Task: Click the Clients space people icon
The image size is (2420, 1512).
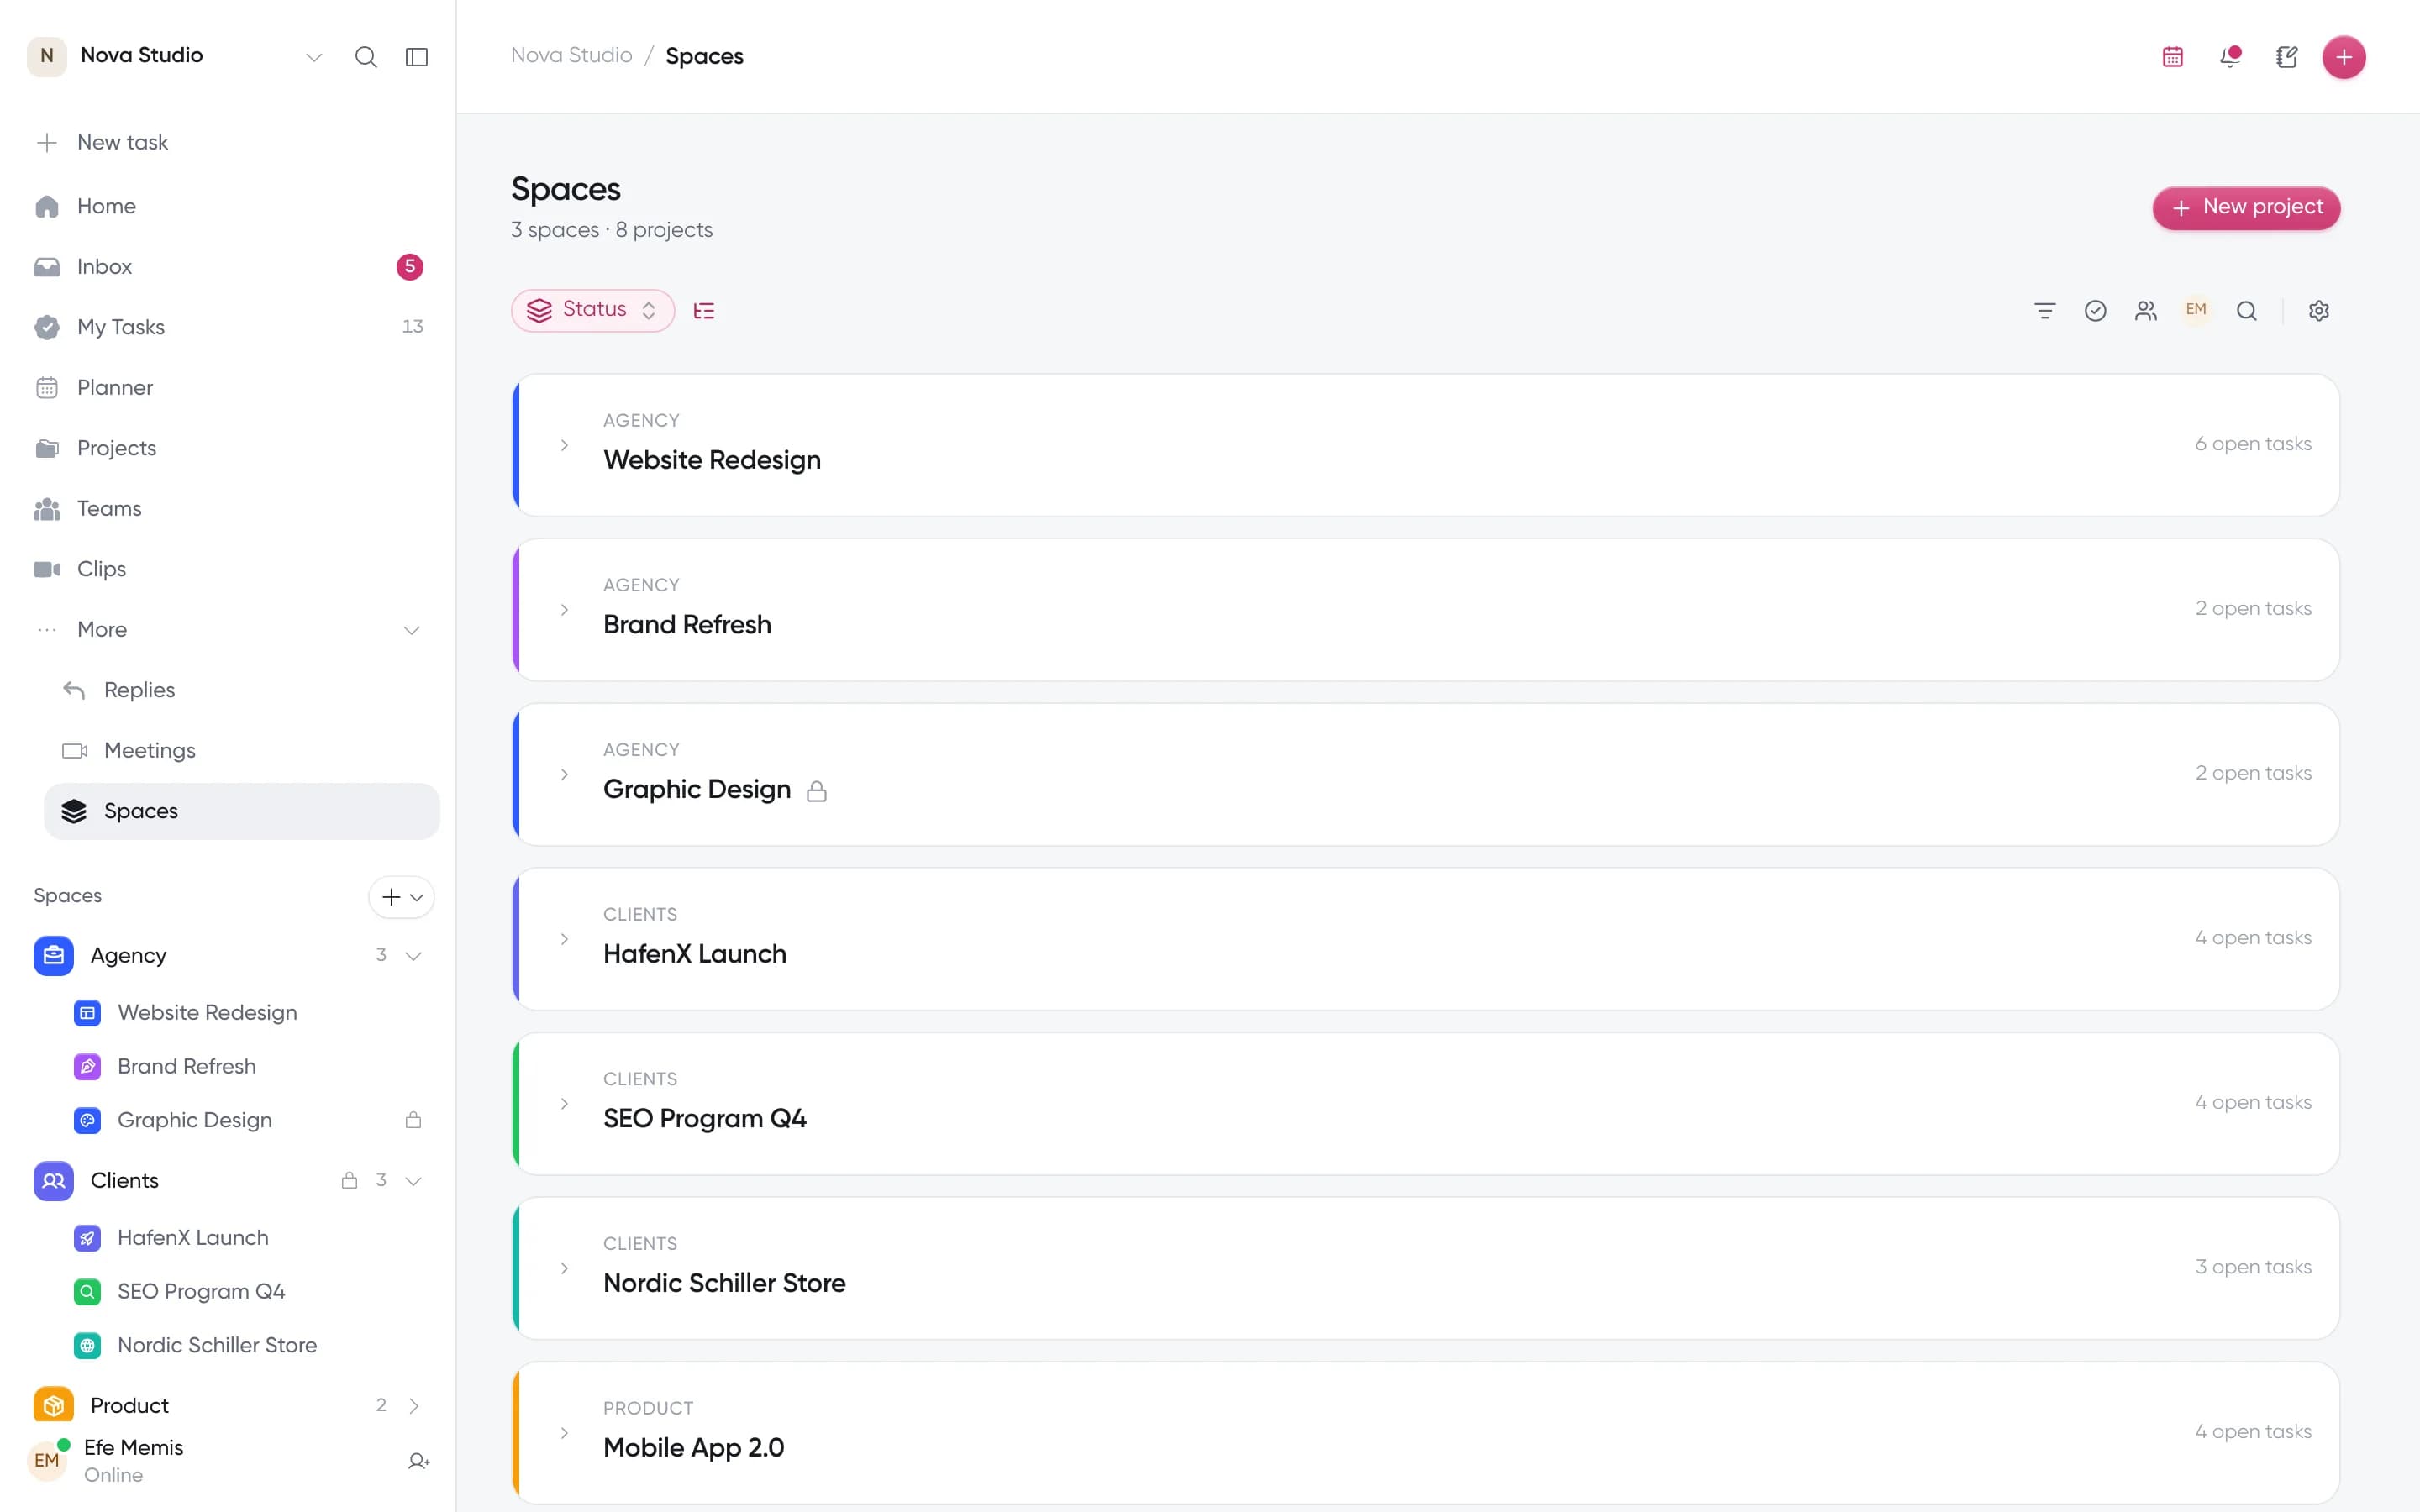Action: (x=54, y=1180)
